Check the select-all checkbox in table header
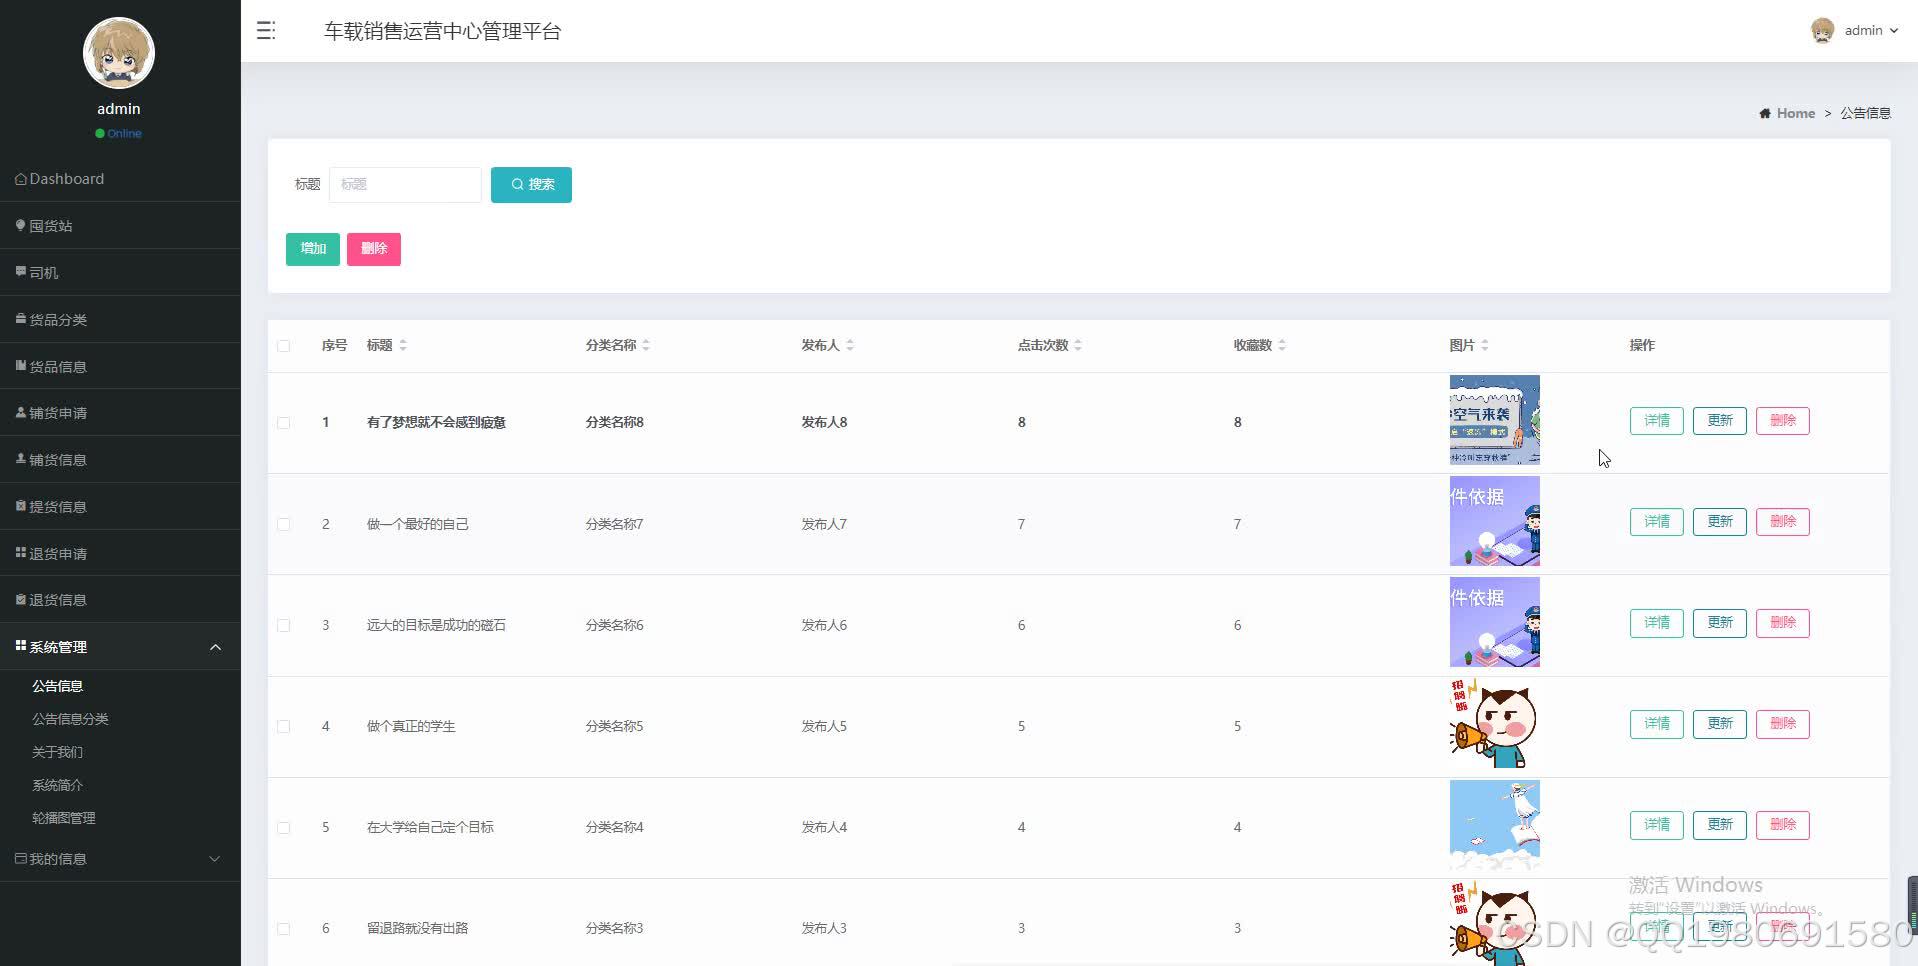Image resolution: width=1918 pixels, height=966 pixels. [x=284, y=345]
